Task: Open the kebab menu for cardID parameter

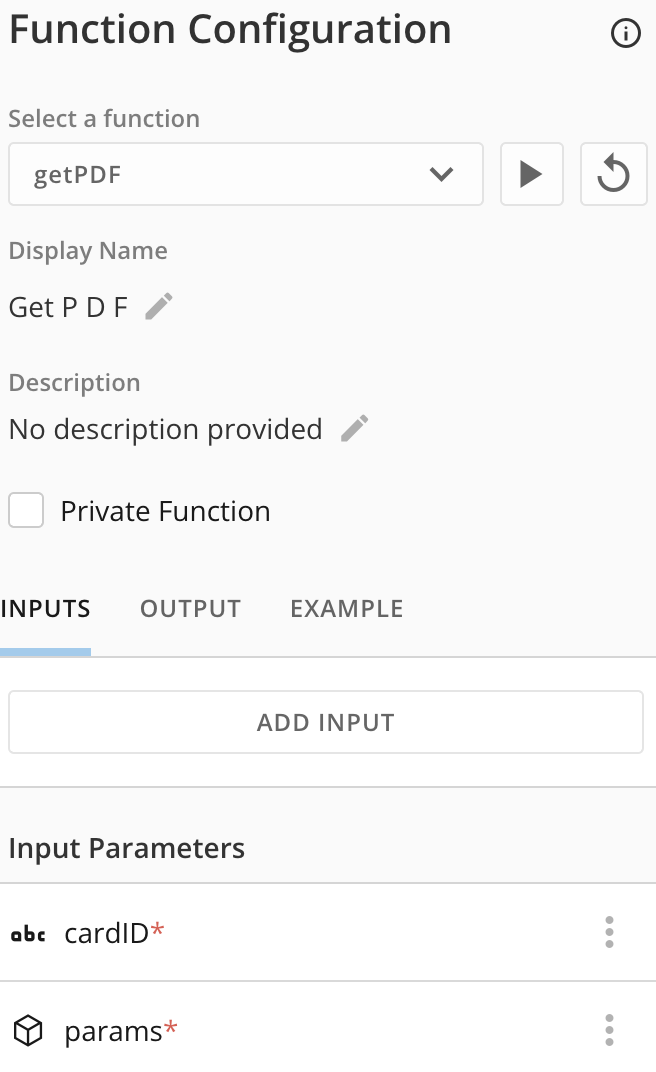Action: [609, 932]
